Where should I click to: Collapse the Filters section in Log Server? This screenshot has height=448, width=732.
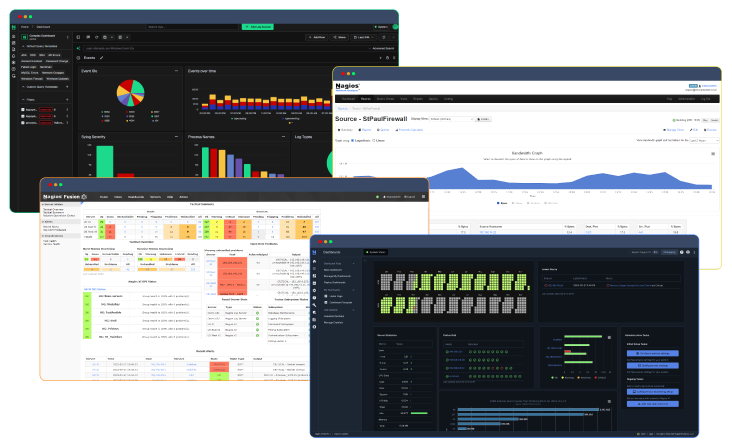coord(23,100)
